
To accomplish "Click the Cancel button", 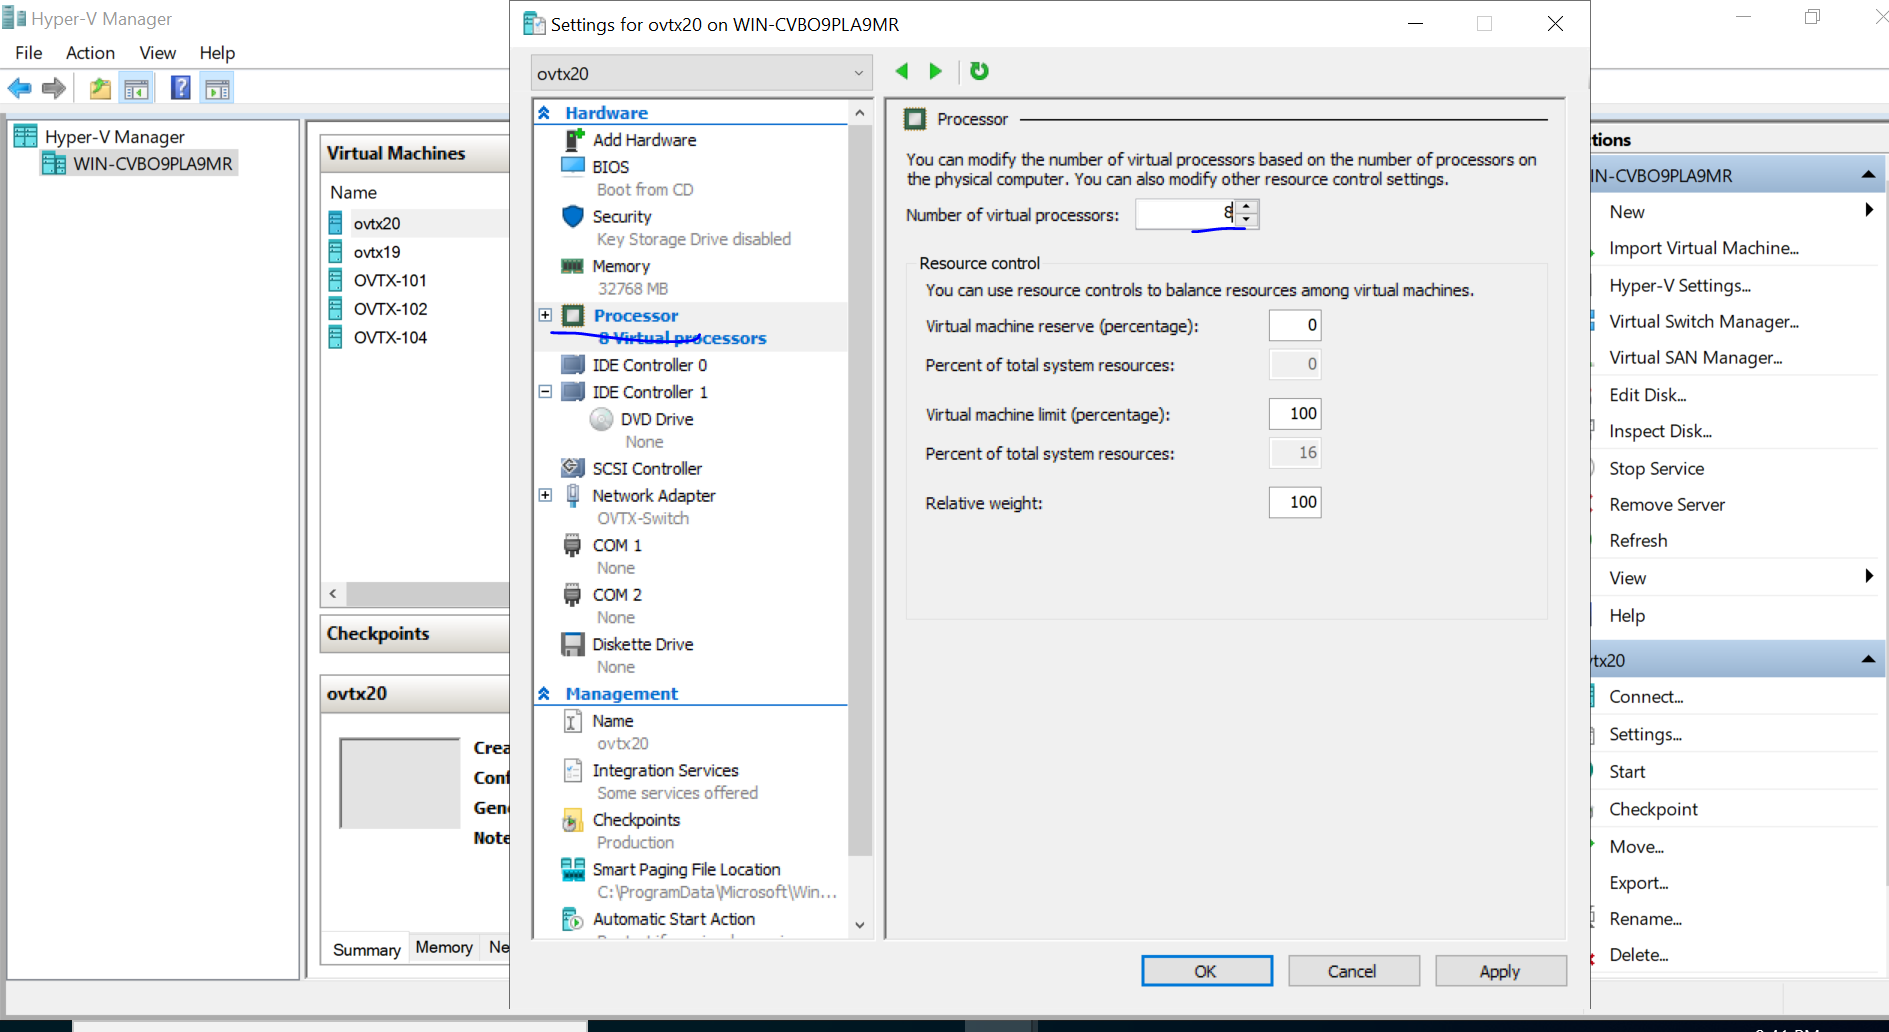I will [x=1353, y=971].
